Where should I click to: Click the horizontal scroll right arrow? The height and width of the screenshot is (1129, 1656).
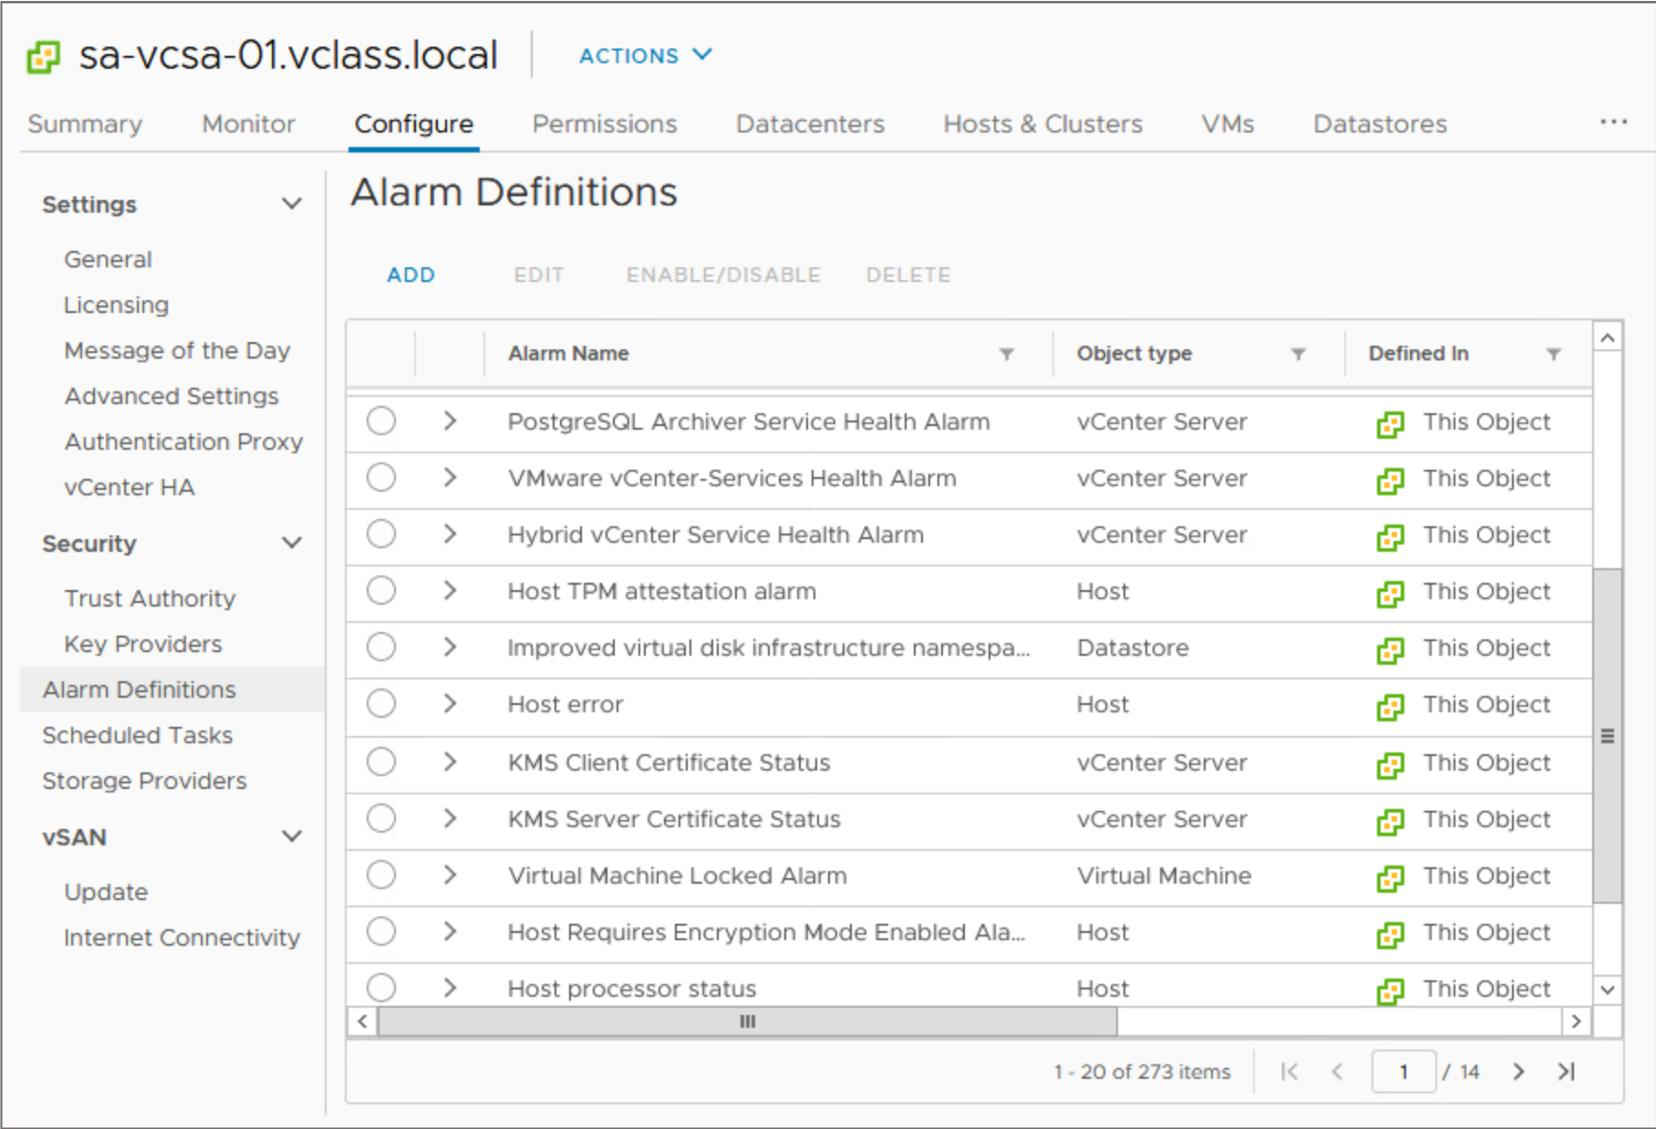[x=1576, y=1021]
